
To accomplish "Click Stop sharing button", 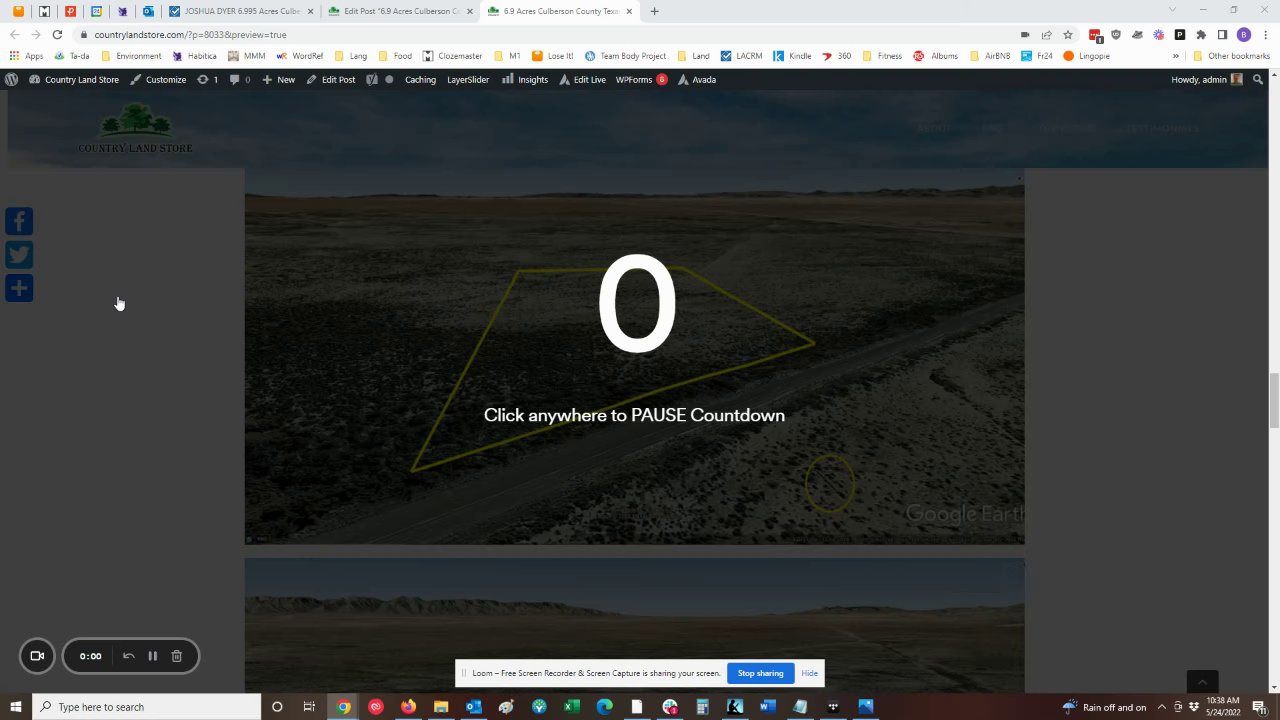I will tap(761, 673).
